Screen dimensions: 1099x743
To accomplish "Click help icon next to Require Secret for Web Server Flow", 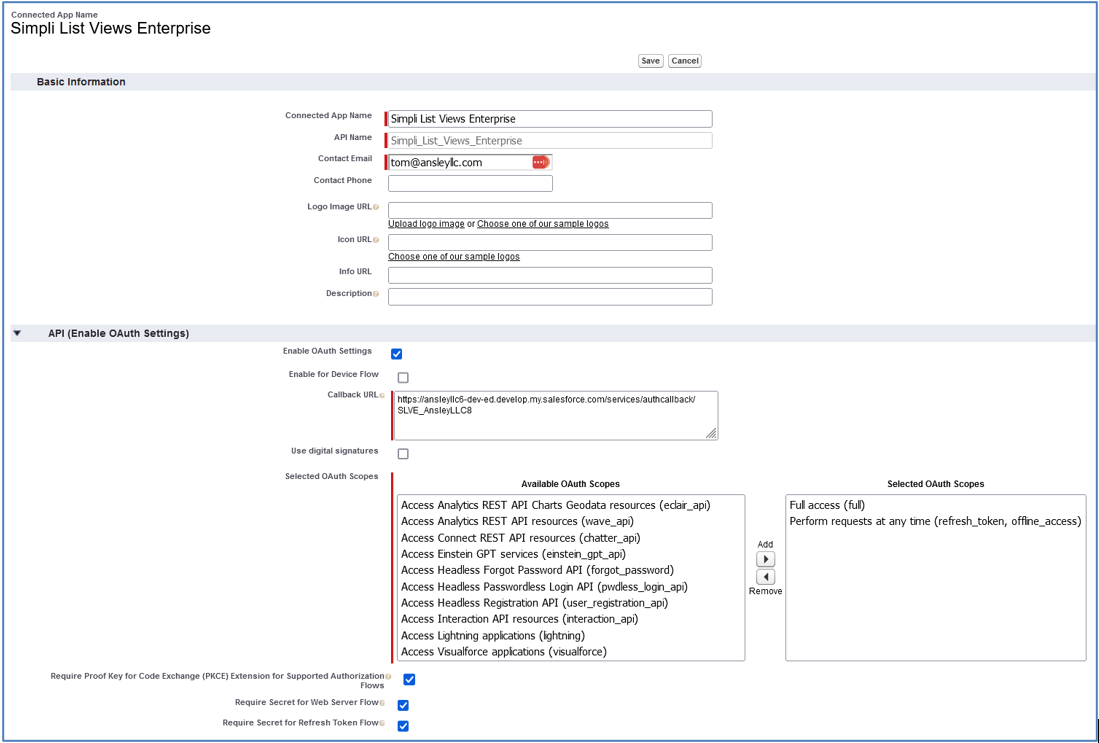I will coord(382,702).
